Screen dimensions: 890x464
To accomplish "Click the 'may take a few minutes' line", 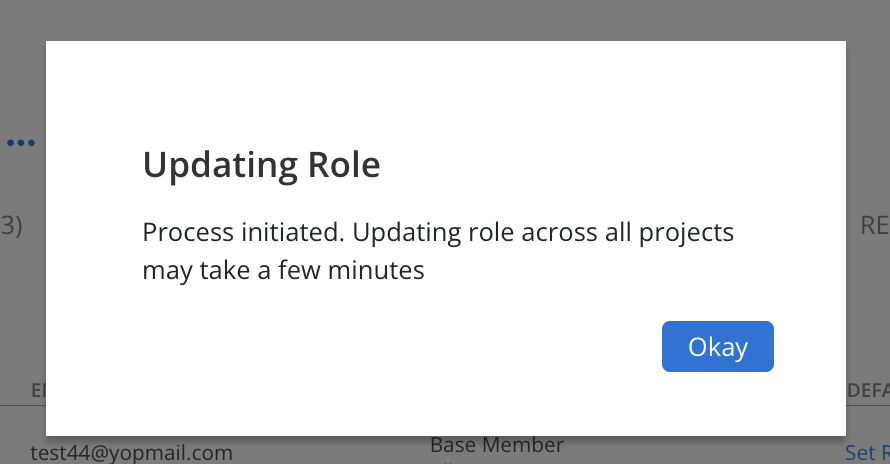I will [x=283, y=270].
